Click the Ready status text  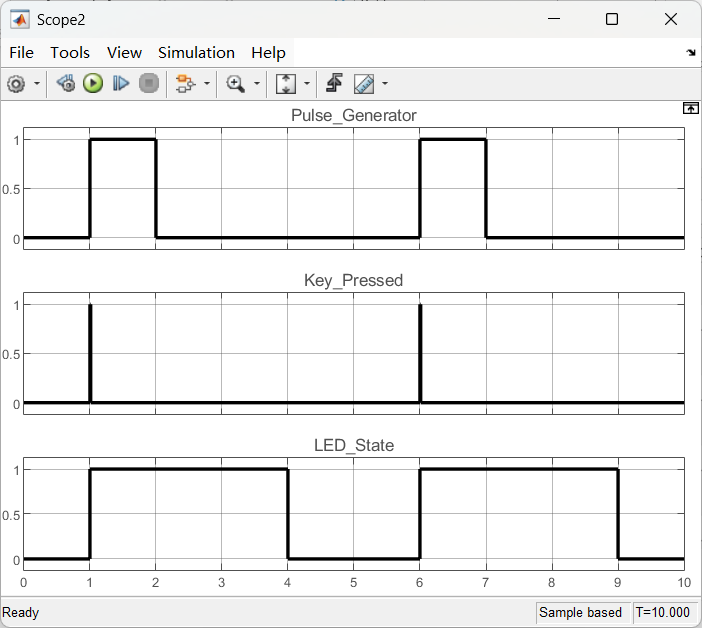21,612
